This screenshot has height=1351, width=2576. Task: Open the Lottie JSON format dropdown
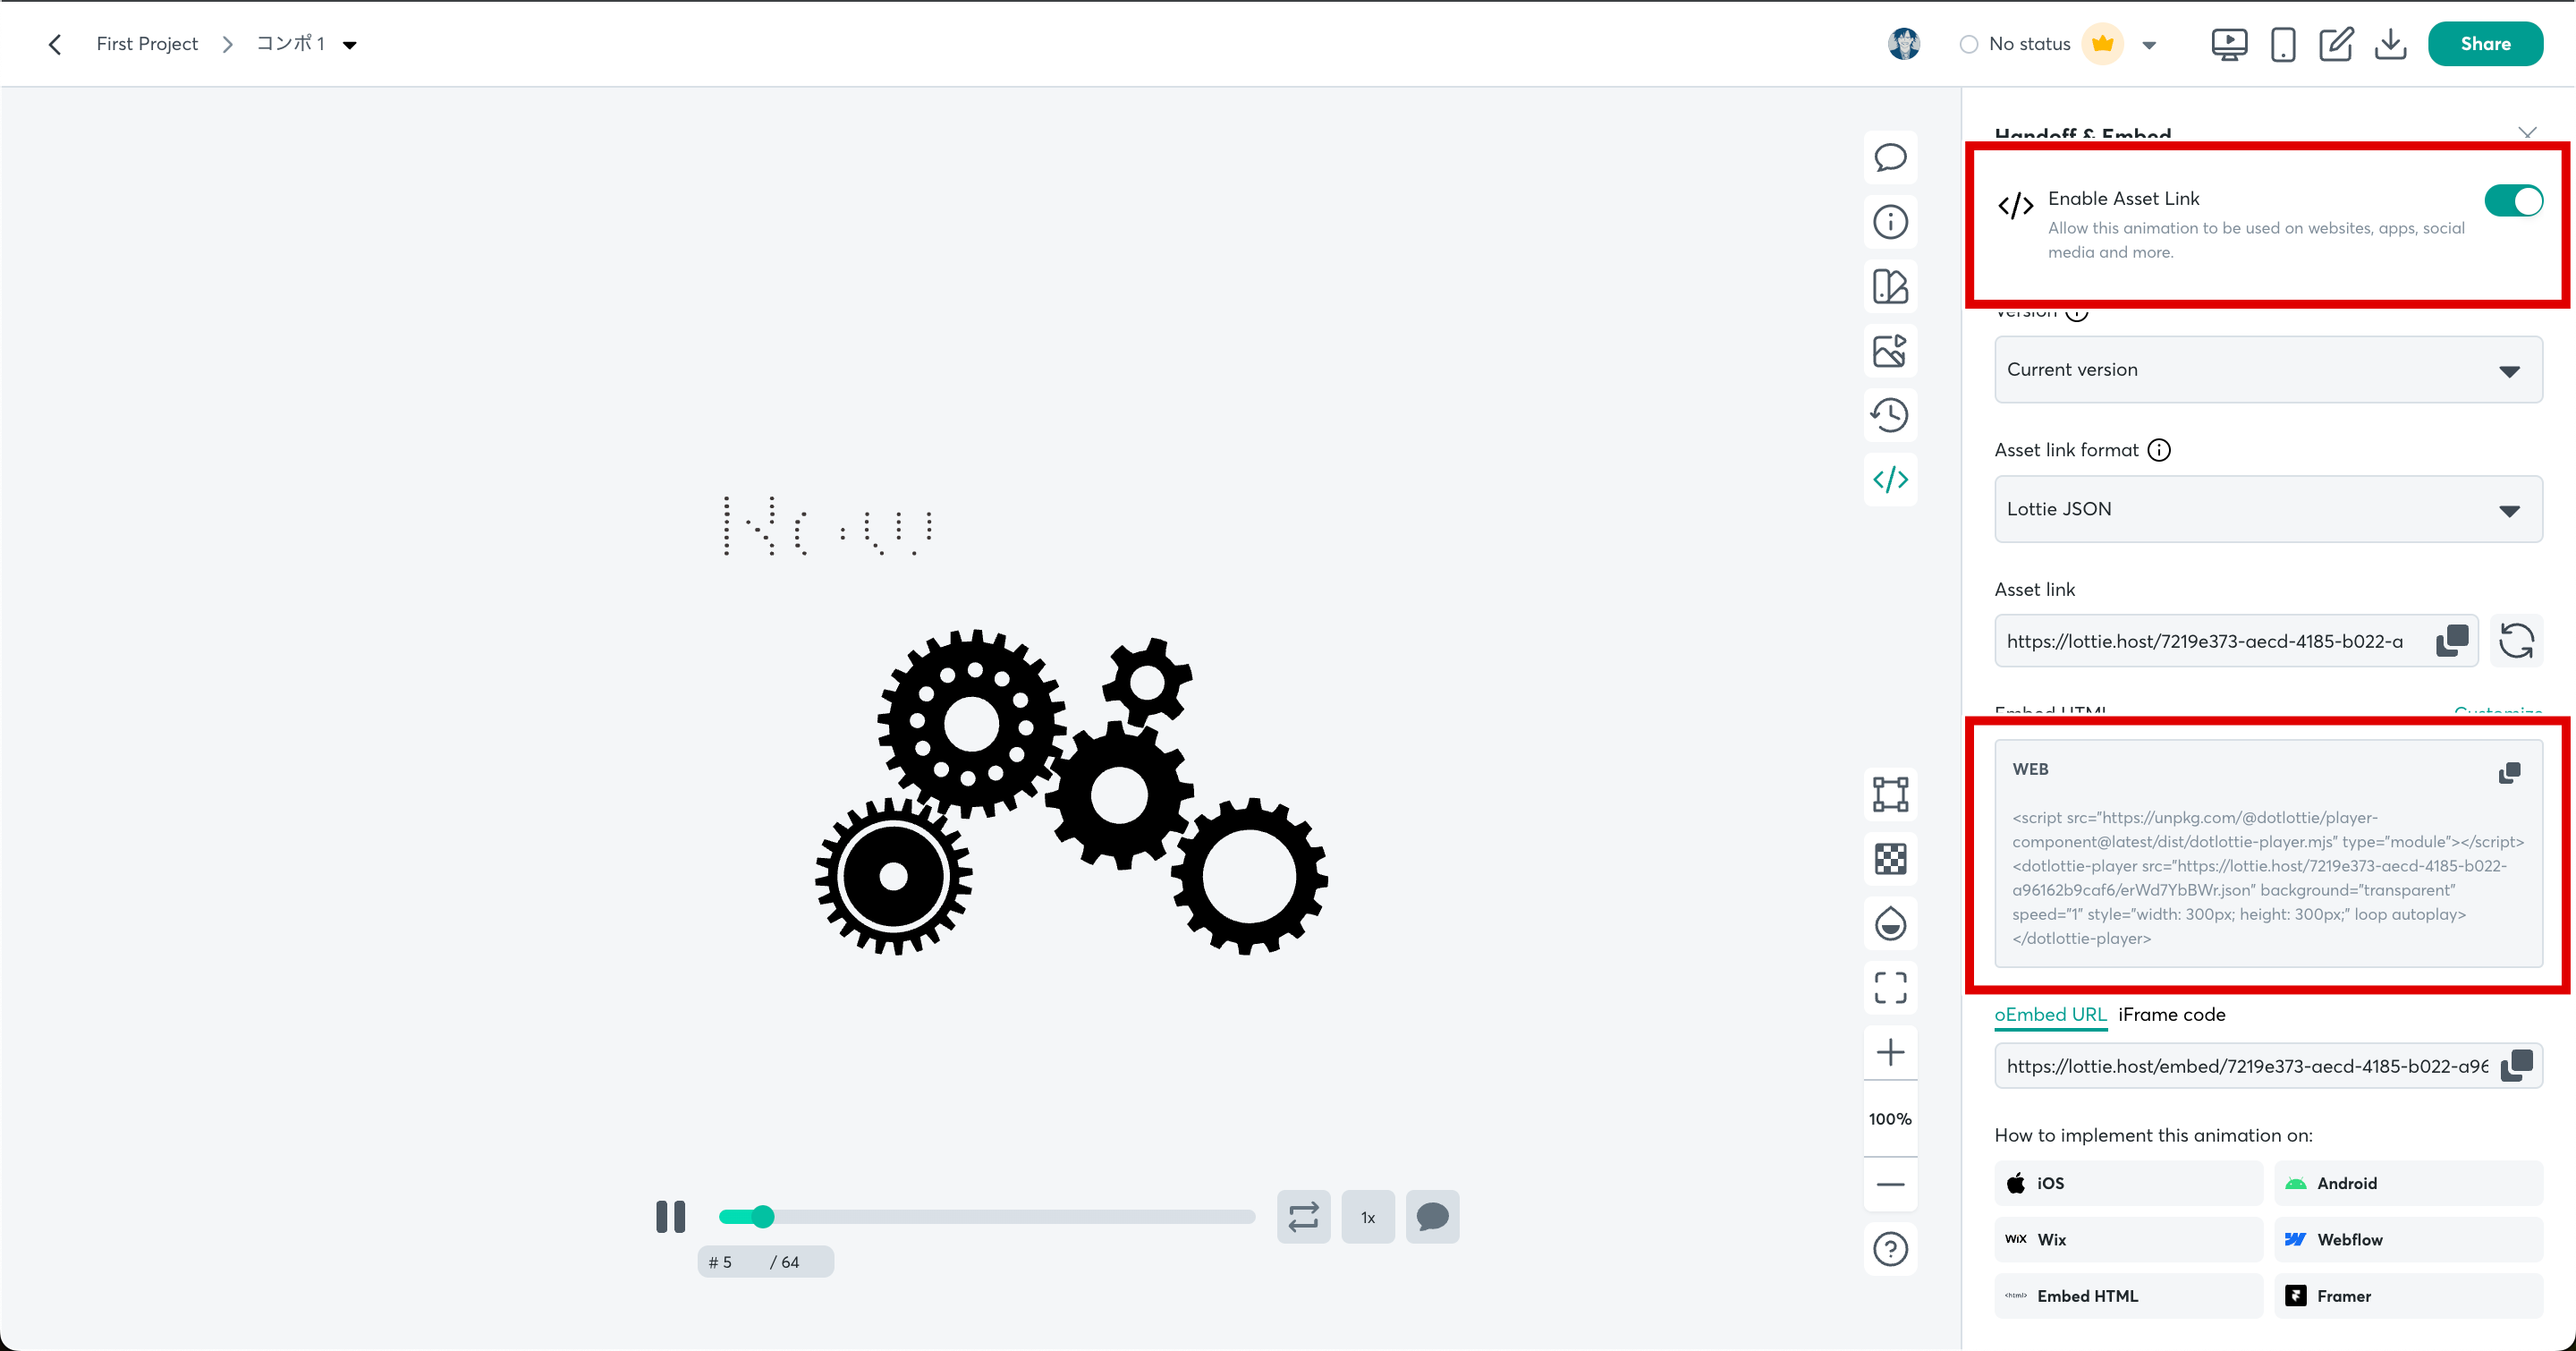(2267, 509)
